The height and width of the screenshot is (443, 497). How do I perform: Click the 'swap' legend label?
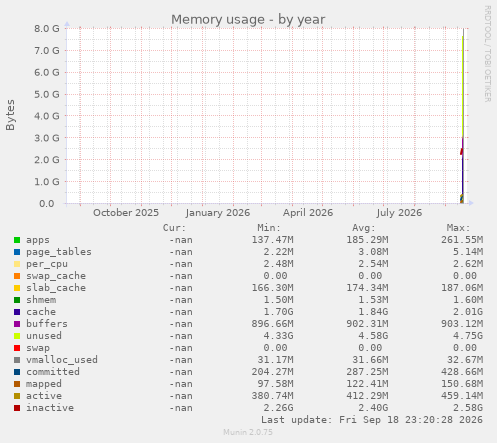[38, 348]
